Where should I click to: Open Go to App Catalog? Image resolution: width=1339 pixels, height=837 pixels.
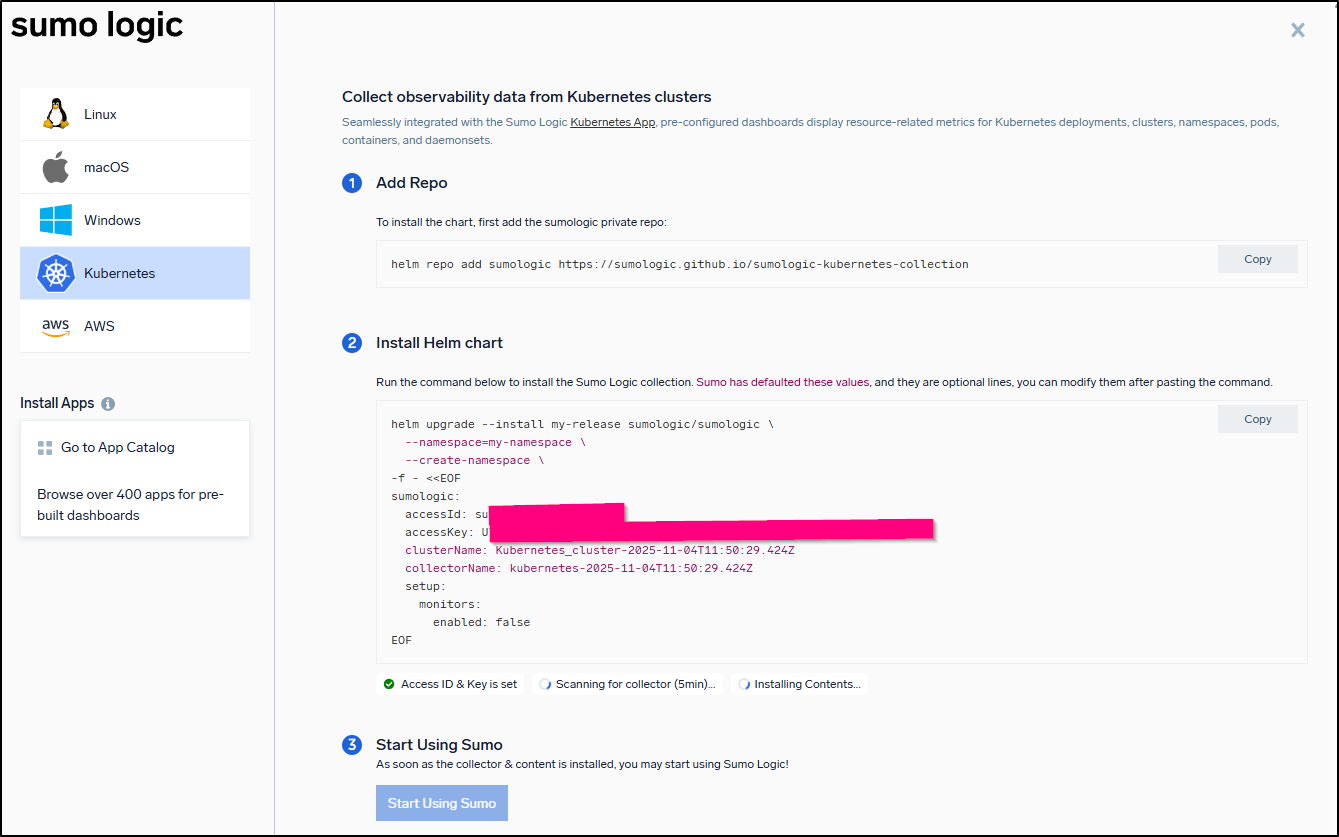pyautogui.click(x=117, y=447)
